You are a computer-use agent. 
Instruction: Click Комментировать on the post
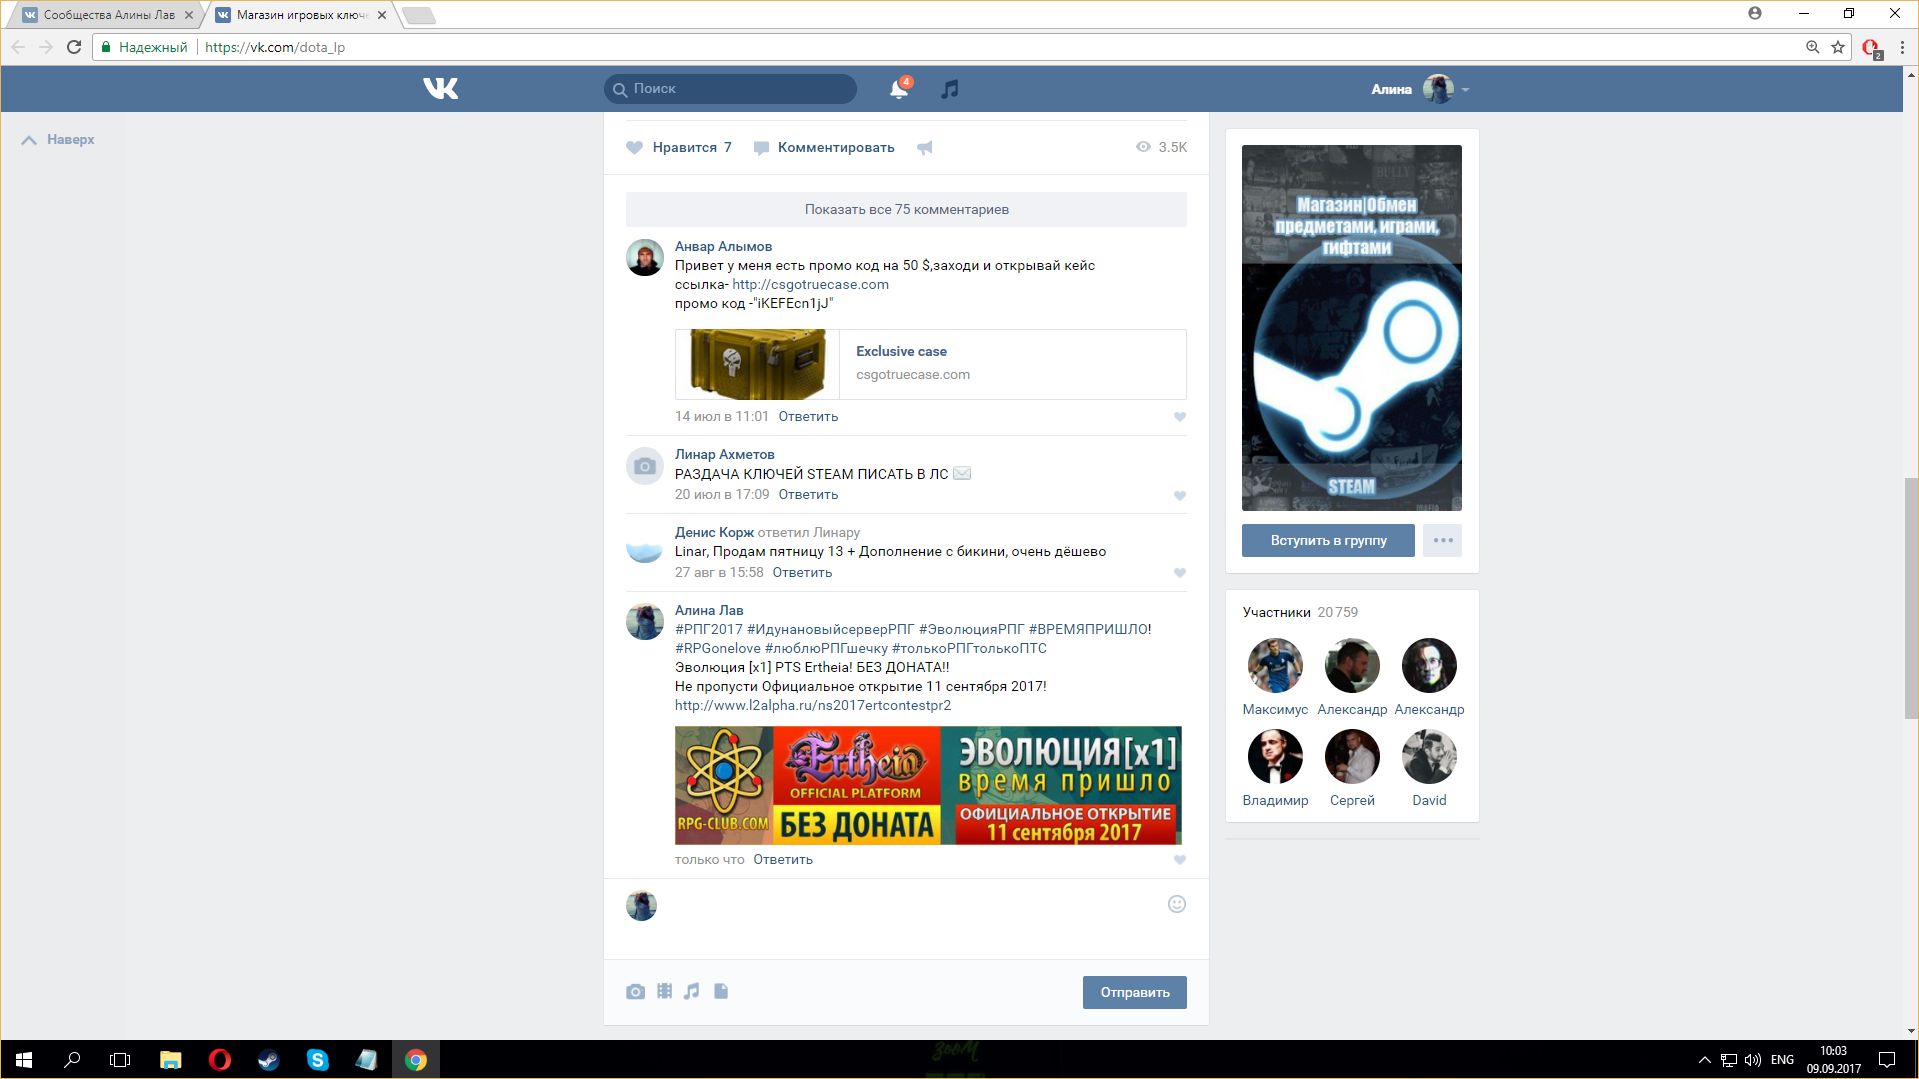click(824, 147)
